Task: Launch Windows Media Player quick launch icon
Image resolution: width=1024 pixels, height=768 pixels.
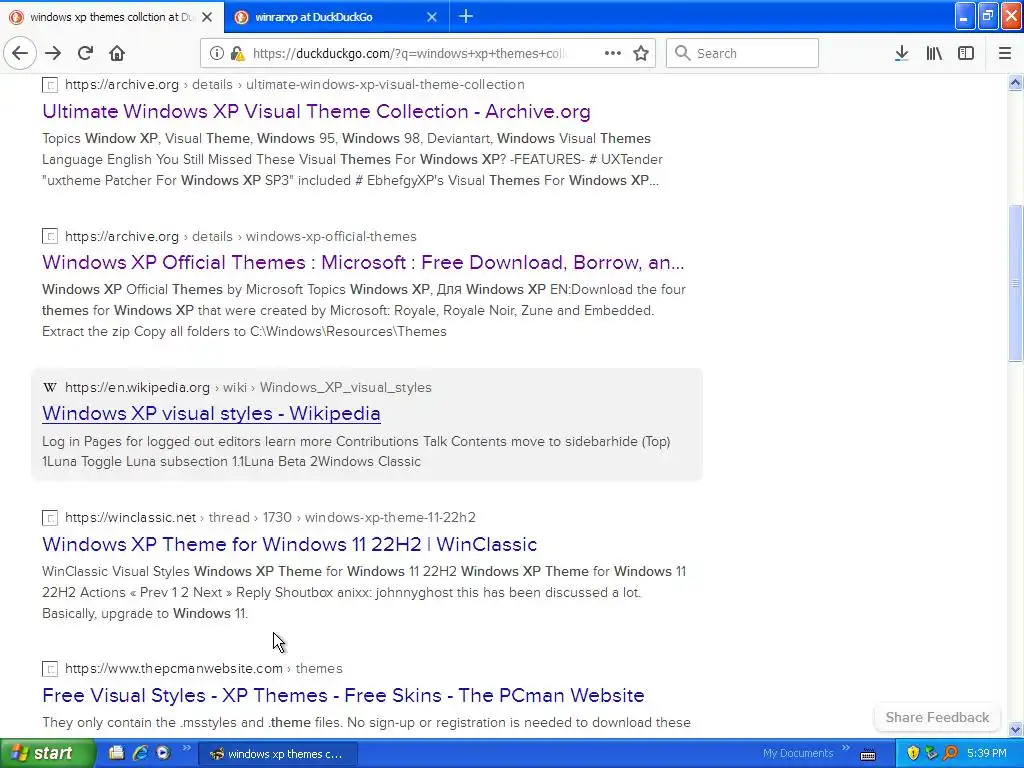Action: tap(163, 753)
